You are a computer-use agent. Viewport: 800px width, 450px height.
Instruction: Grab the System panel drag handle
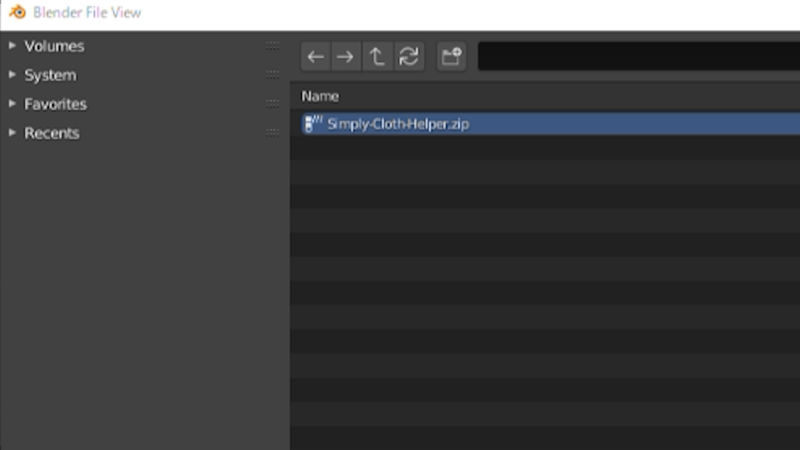(272, 75)
